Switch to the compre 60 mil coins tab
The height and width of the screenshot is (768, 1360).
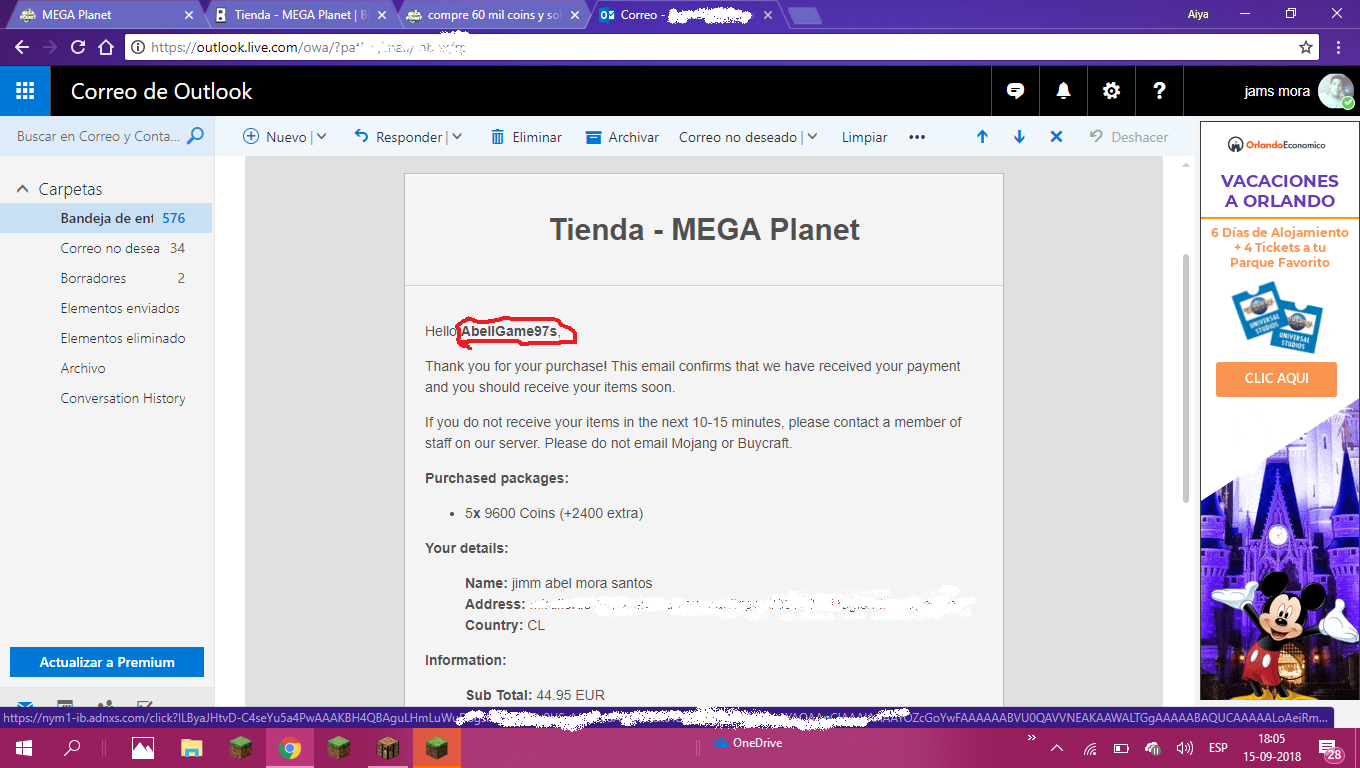(x=492, y=15)
